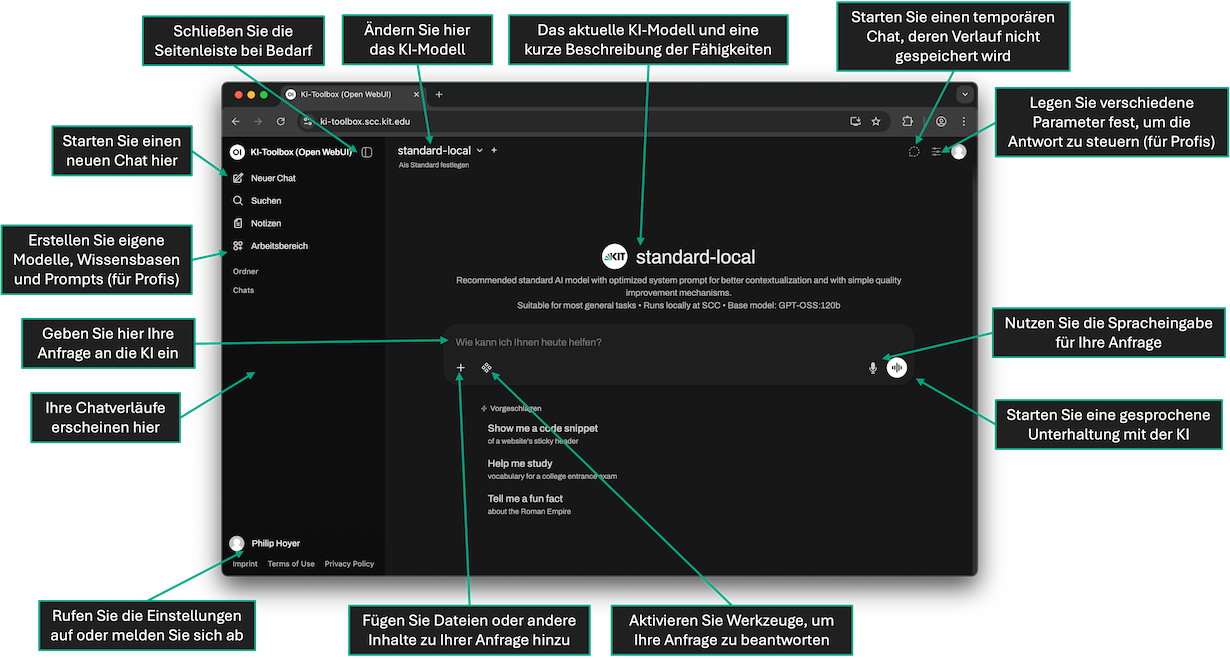Add files with the plus icon in prompt box
Viewport: 1230px width, 660px height.
460,368
